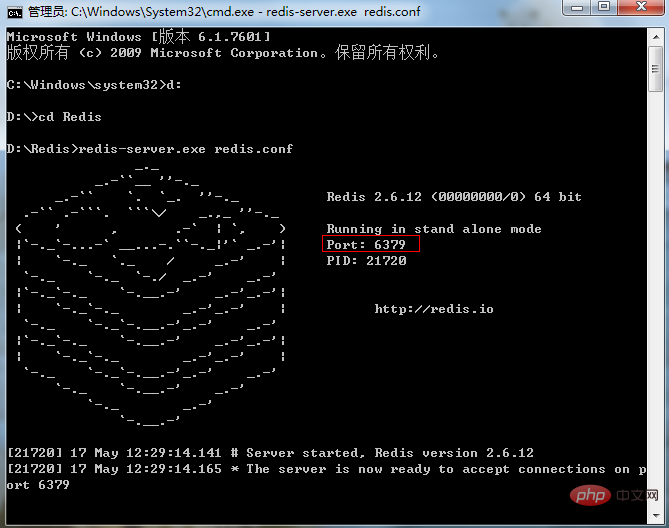Image resolution: width=669 pixels, height=528 pixels.
Task: Click the 'Server started, Redis version 2.6.12' log line
Action: (271, 453)
